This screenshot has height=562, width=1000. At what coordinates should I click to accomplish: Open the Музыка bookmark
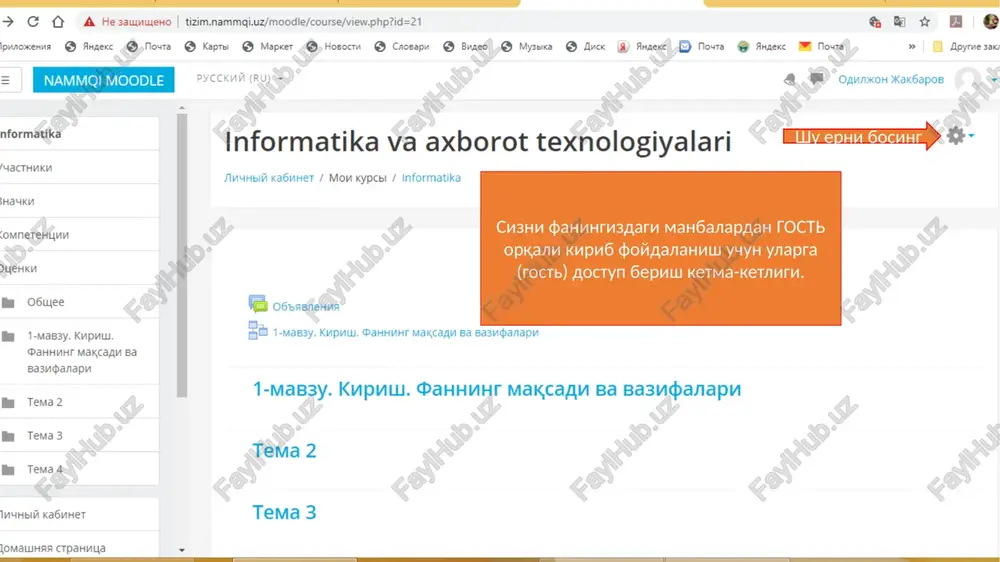527,47
